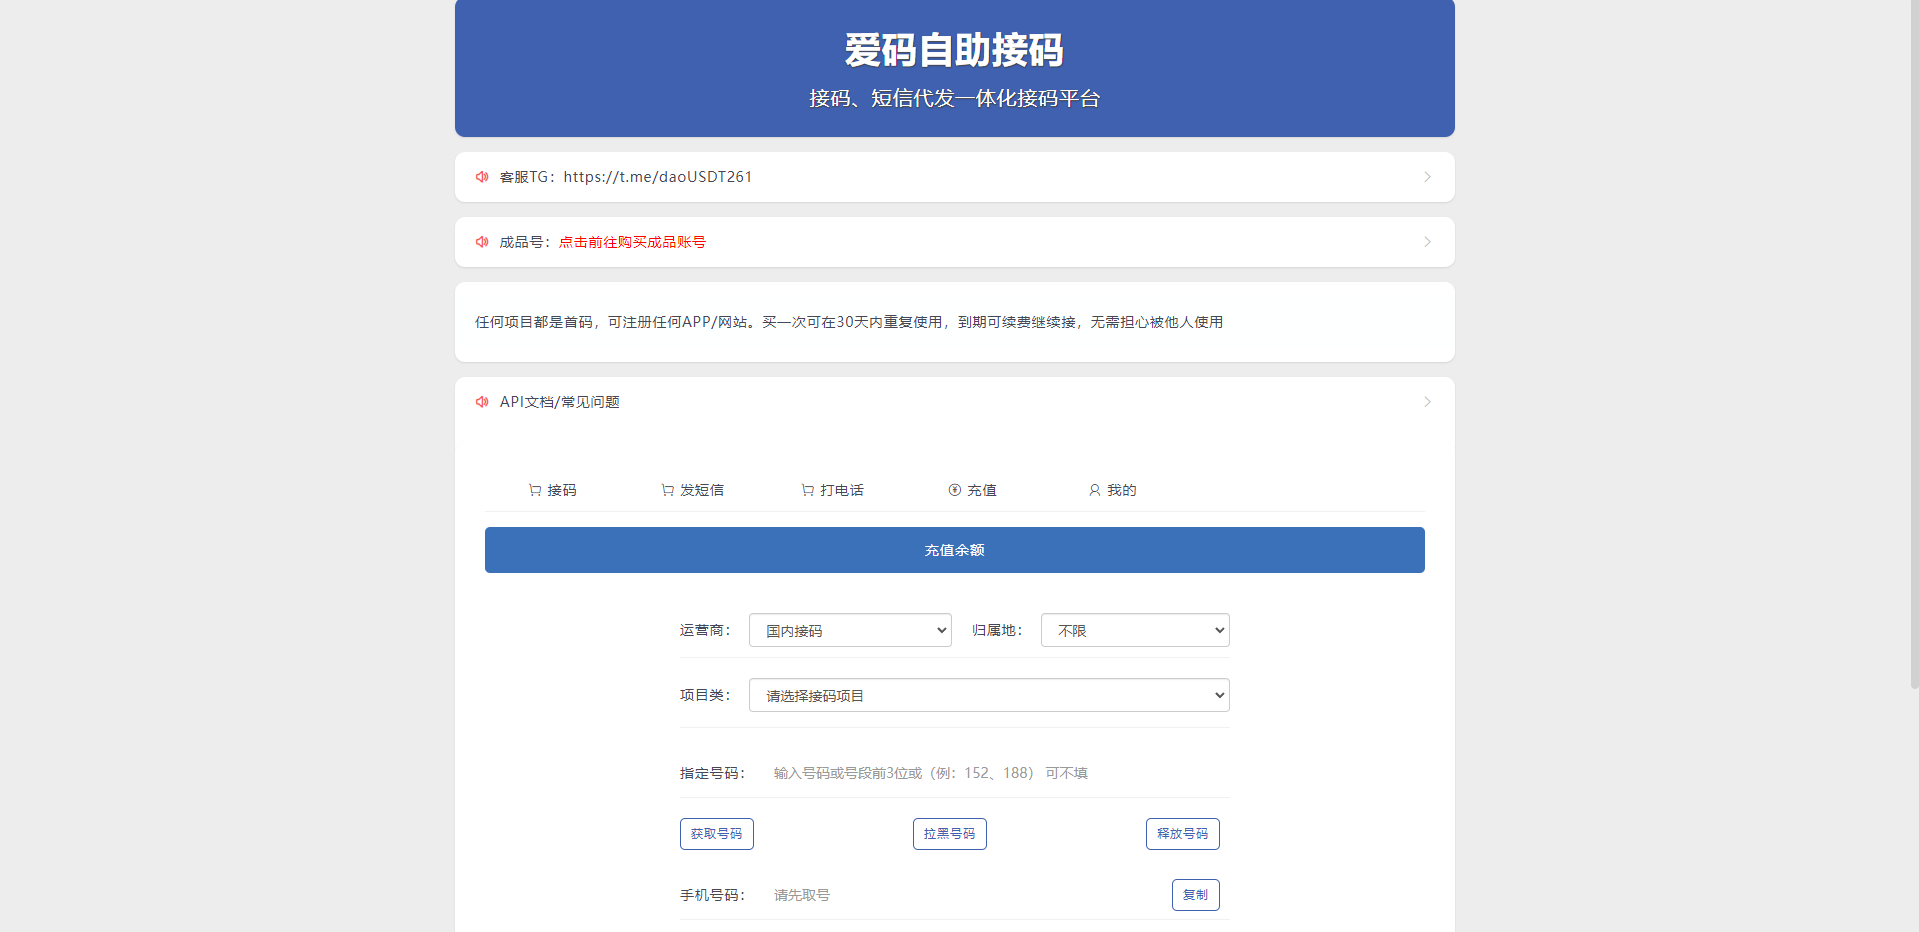
Task: Open 运营商 dropdown showing 国内接码
Action: 850,630
